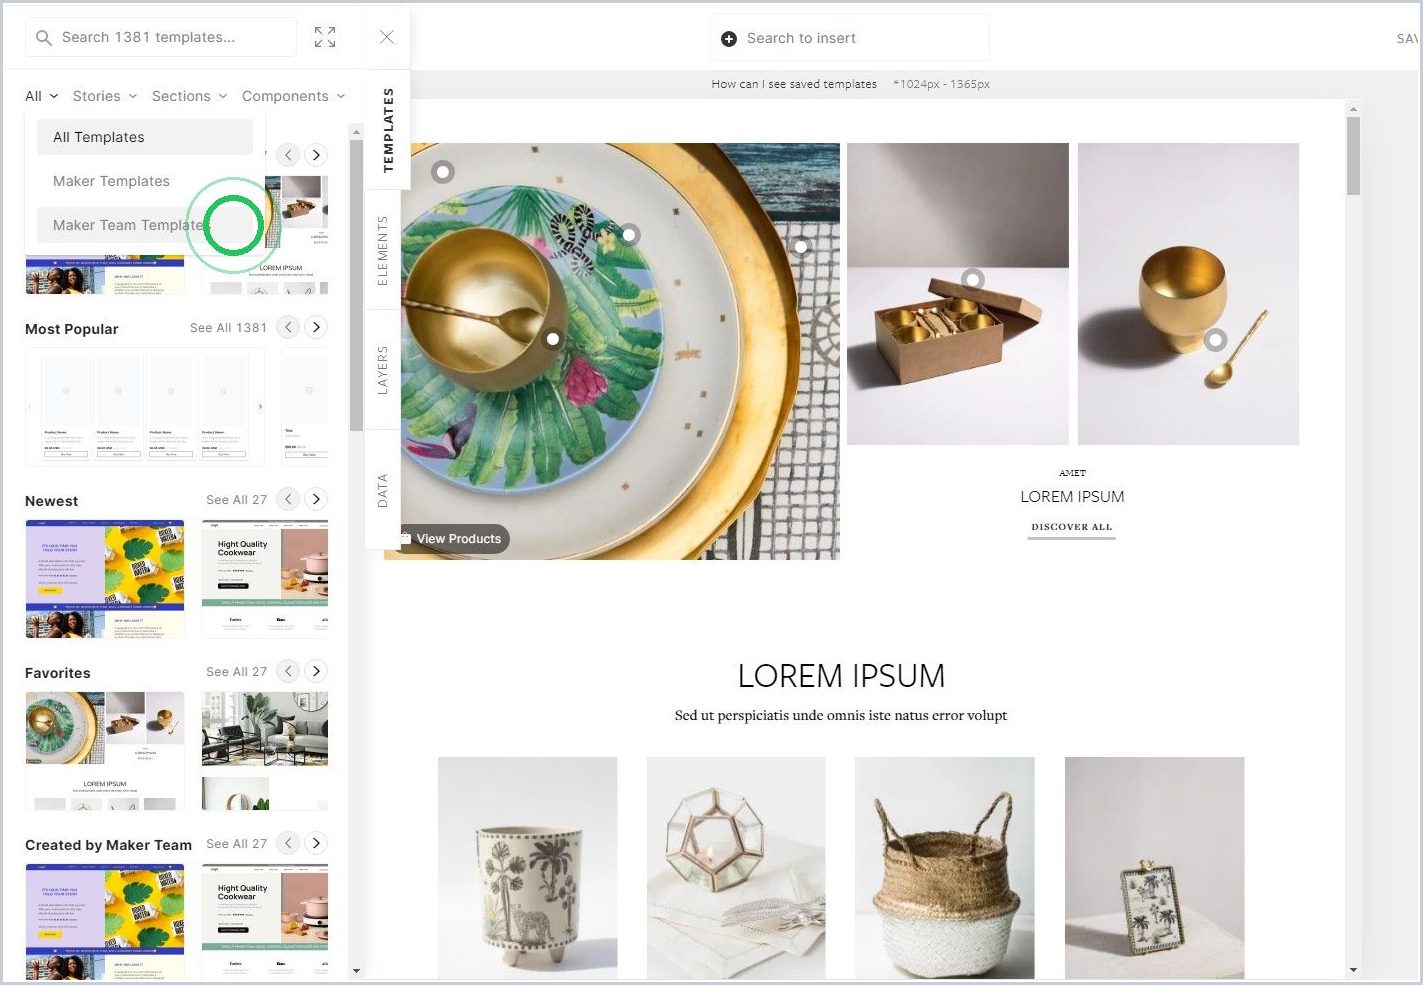Expand the templates panel to fullscreen

point(325,37)
